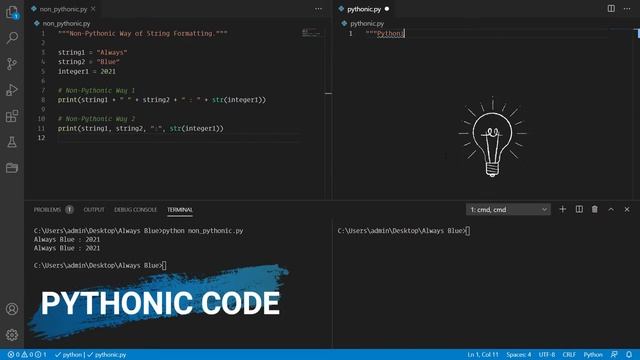Image resolution: width=640 pixels, height=360 pixels.
Task: Click line 1 text in pythonic.py editor
Action: pyautogui.click(x=385, y=33)
